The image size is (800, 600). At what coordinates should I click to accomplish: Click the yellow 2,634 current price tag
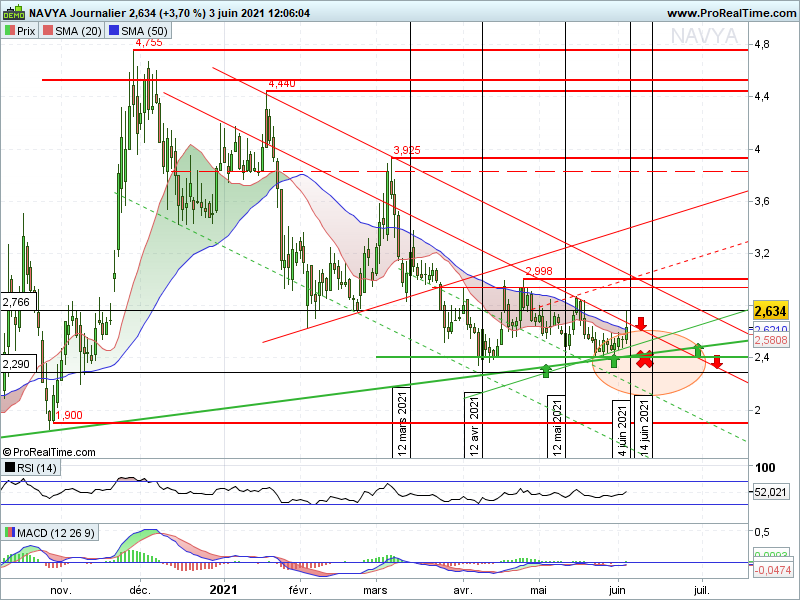point(770,311)
